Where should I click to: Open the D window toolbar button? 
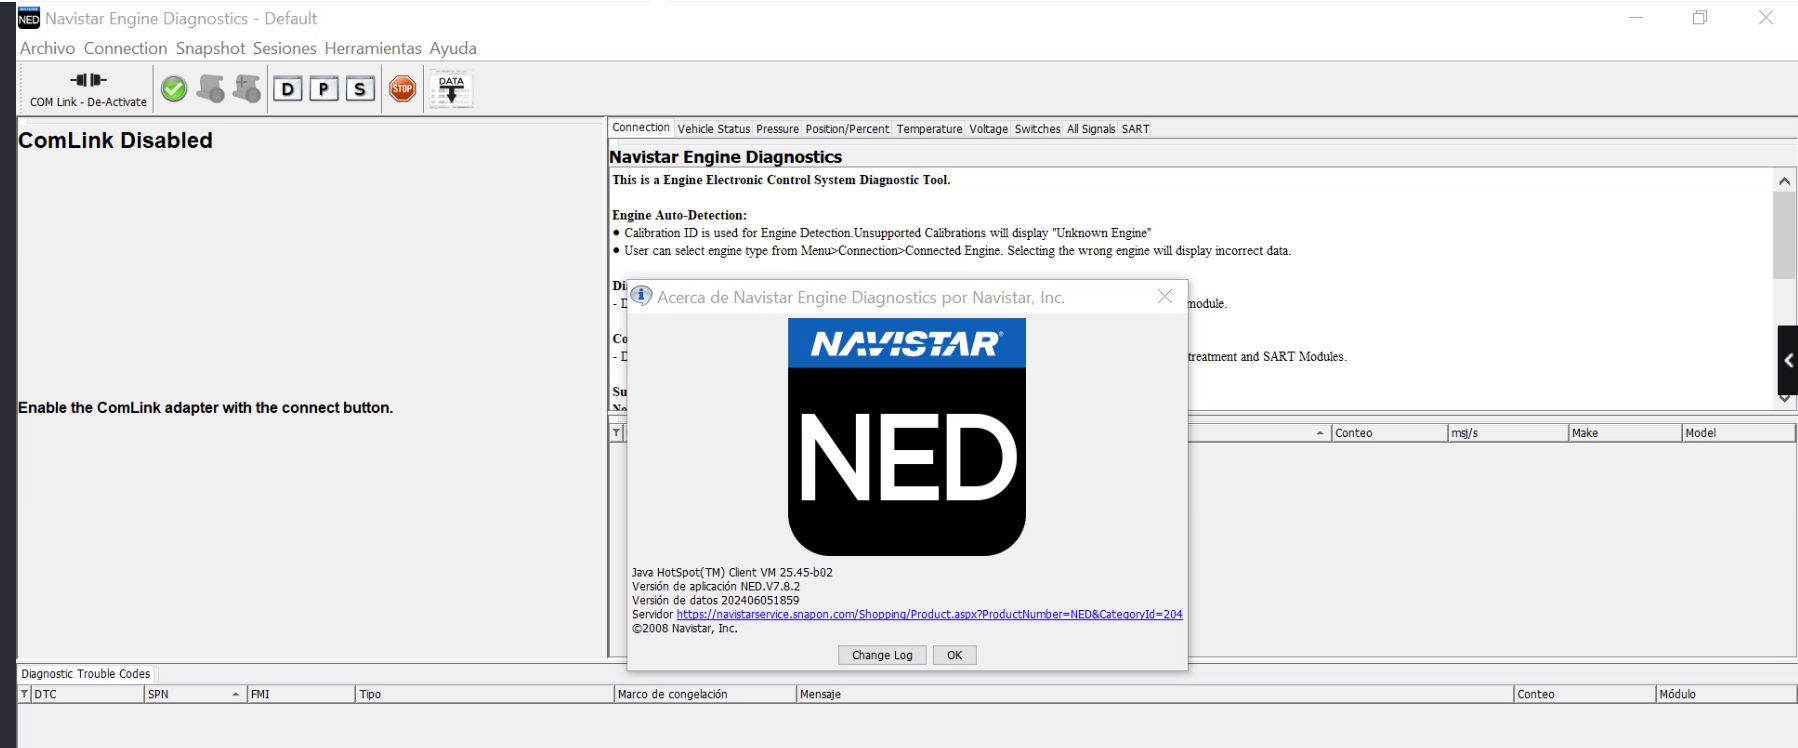[x=288, y=89]
